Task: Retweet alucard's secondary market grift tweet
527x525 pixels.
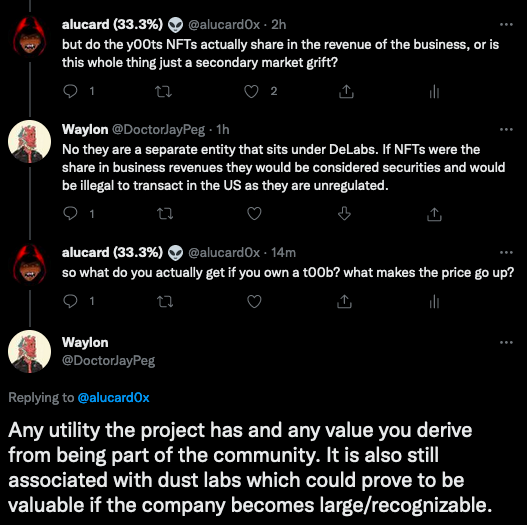Action: (x=163, y=91)
